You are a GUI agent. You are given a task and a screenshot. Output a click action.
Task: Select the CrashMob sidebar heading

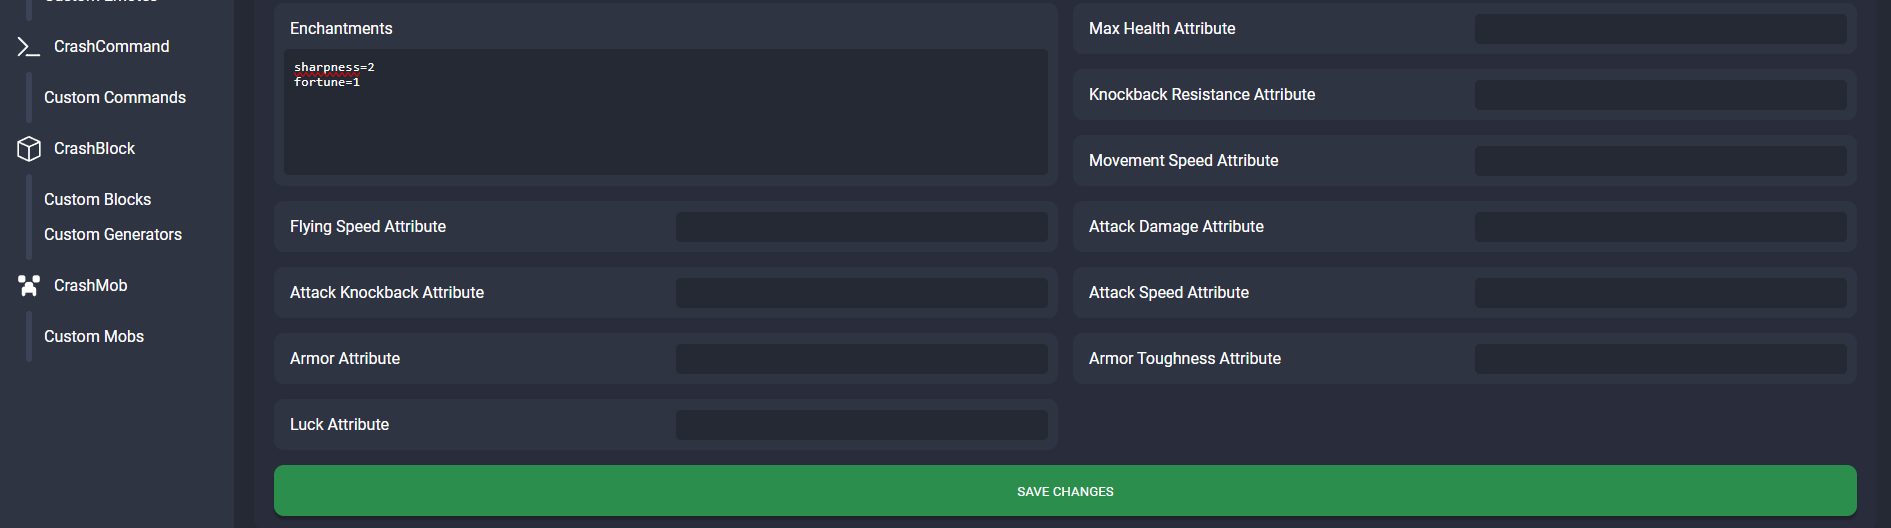pyautogui.click(x=90, y=286)
